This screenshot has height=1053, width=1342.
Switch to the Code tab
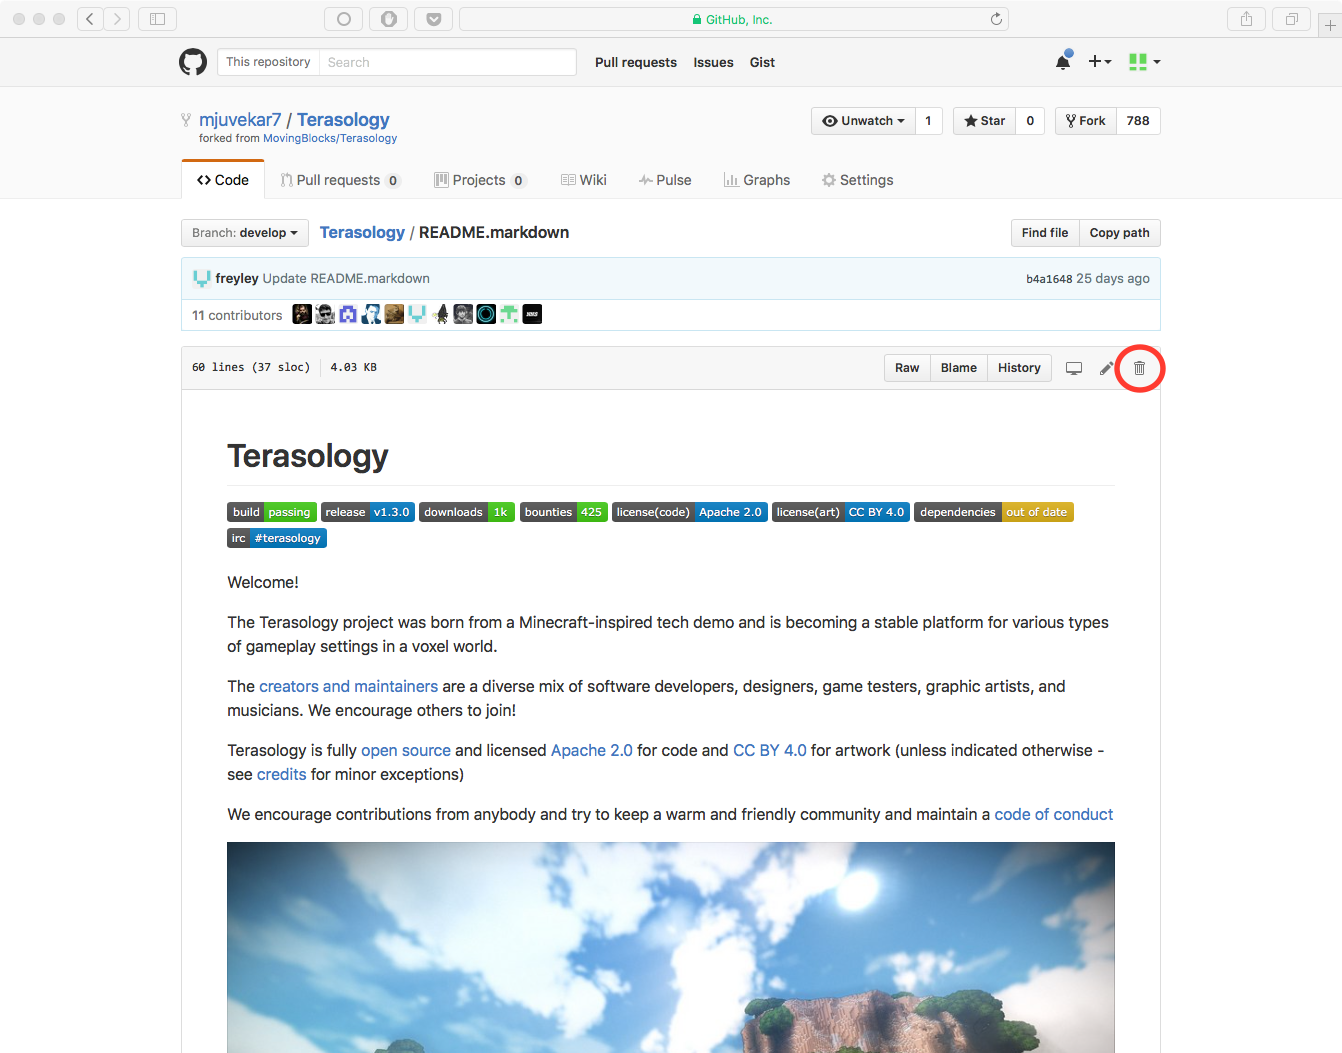(x=223, y=180)
